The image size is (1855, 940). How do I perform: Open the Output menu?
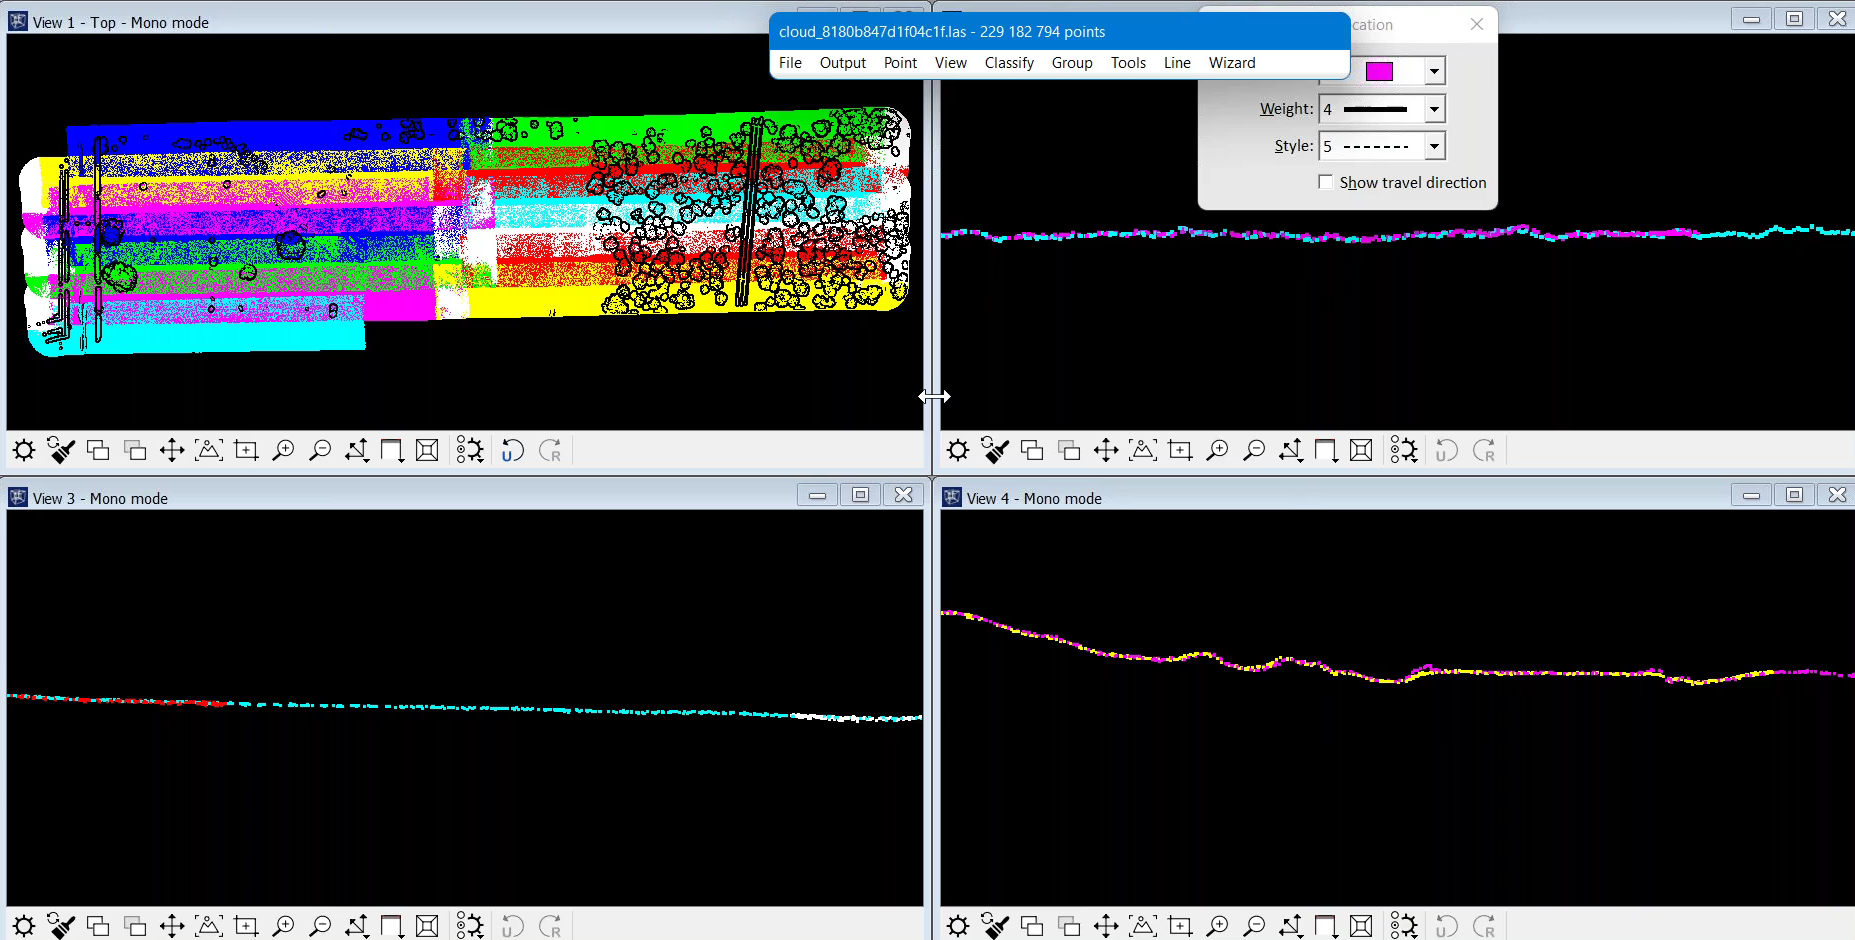[843, 63]
